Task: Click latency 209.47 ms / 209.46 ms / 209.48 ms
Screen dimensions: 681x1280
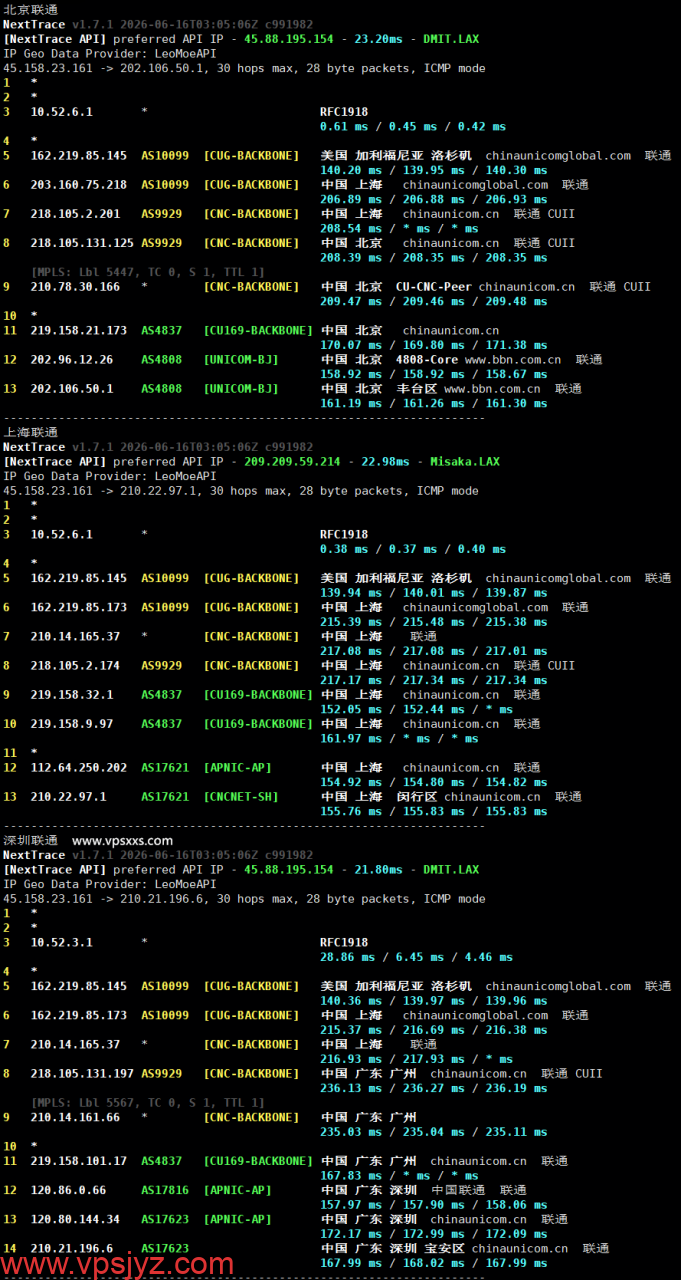Action: (x=433, y=301)
